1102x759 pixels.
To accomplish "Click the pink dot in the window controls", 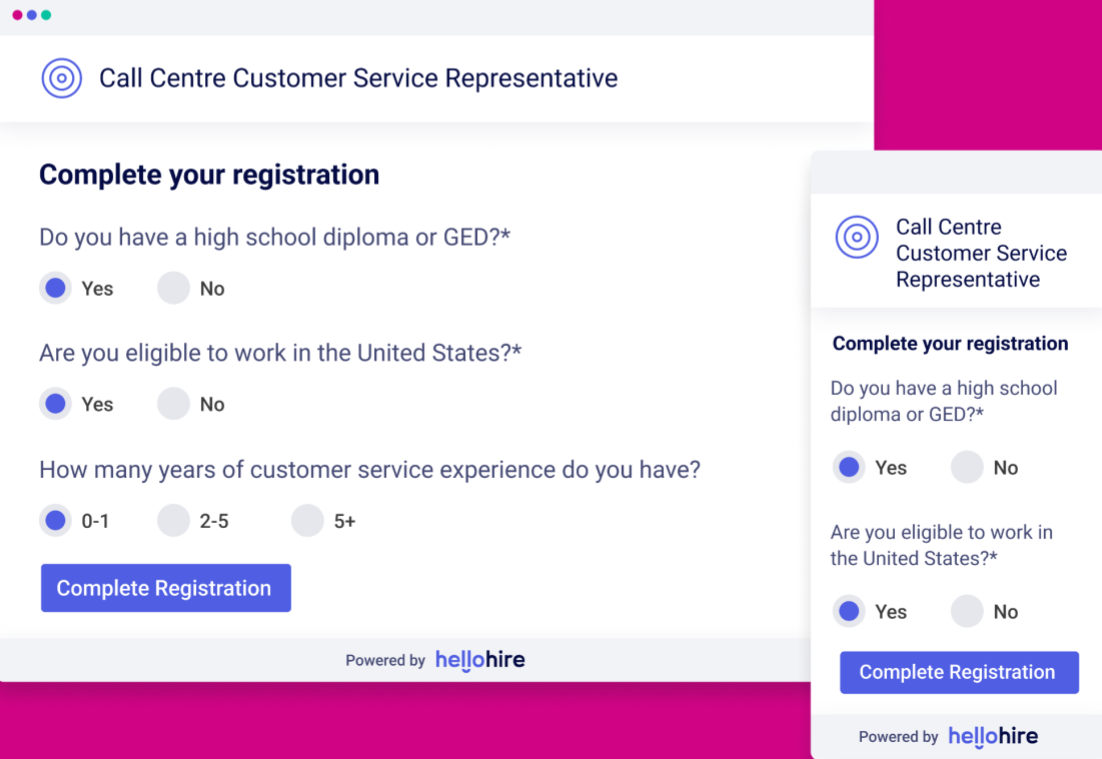I will pos(16,15).
